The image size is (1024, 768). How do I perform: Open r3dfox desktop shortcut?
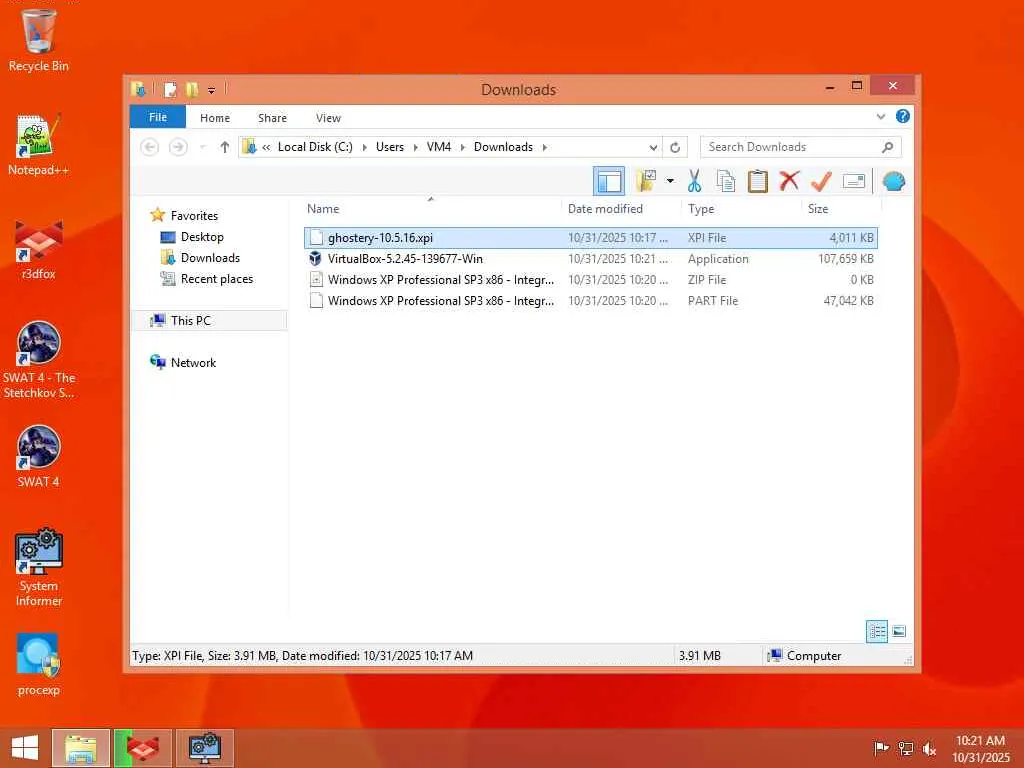(39, 249)
